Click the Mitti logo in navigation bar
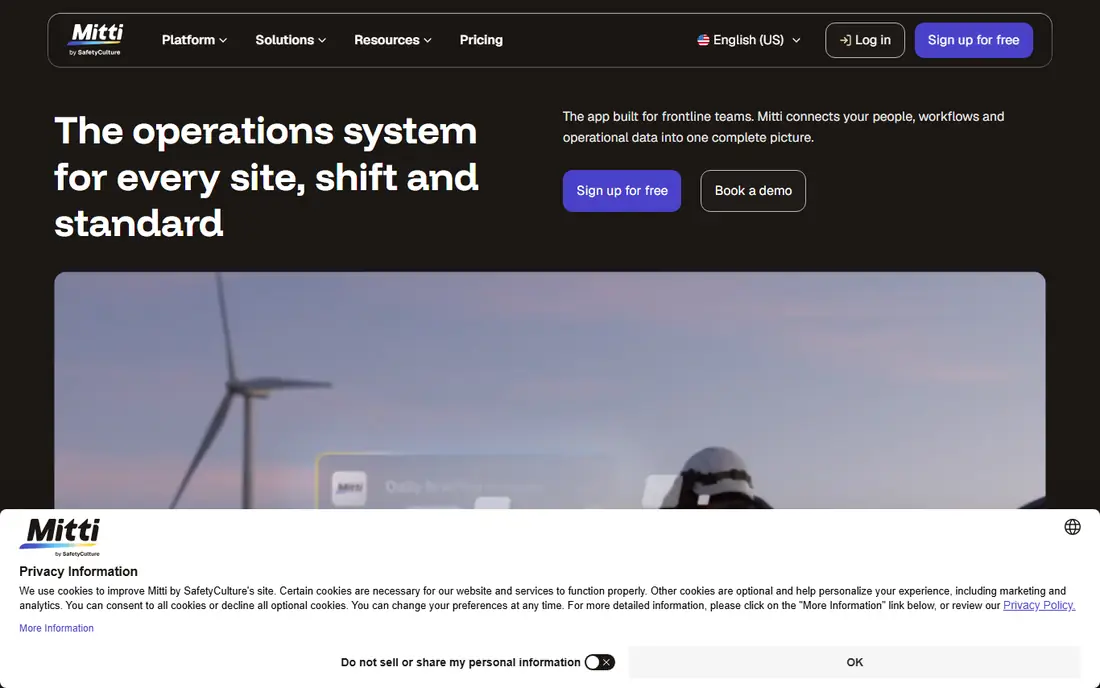The height and width of the screenshot is (688, 1100). (x=95, y=40)
